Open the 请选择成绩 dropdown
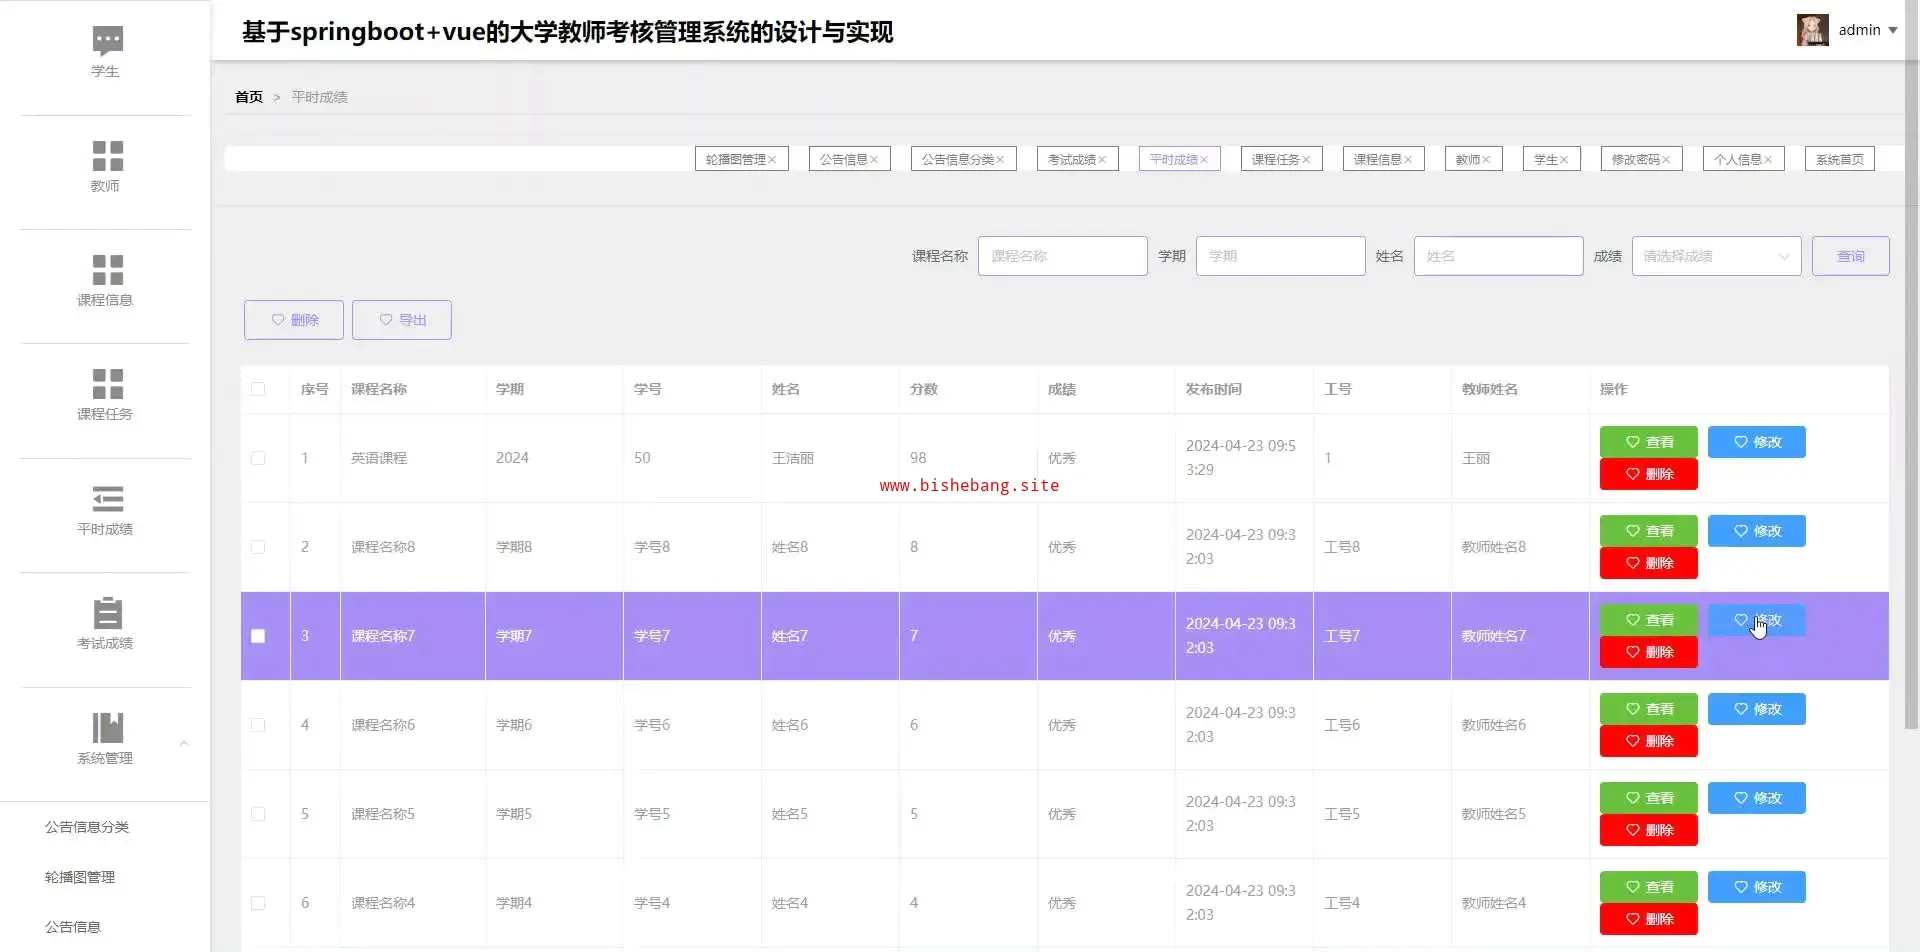Image resolution: width=1920 pixels, height=952 pixels. [x=1715, y=256]
